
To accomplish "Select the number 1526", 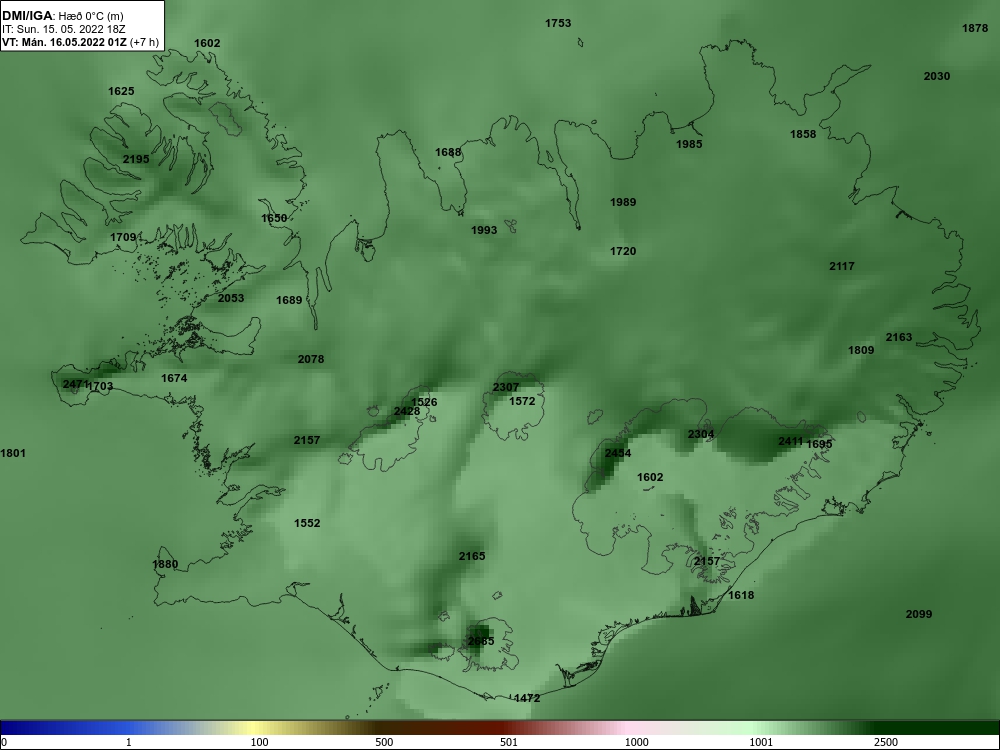I will pos(424,402).
